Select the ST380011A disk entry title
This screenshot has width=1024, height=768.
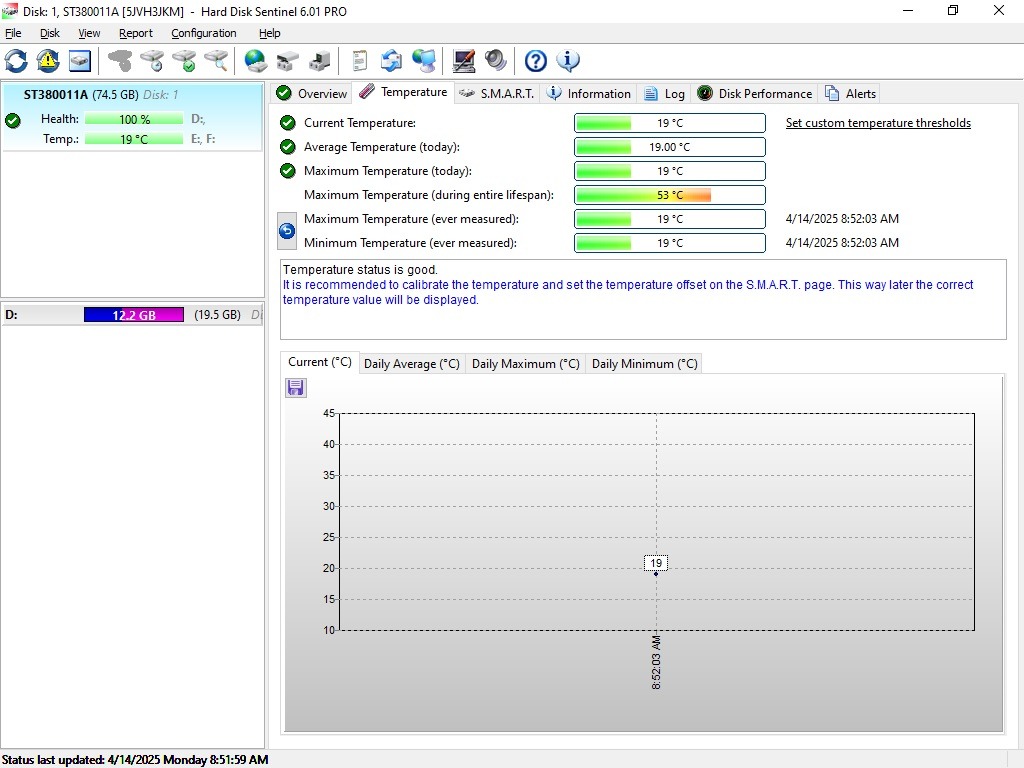click(56, 95)
